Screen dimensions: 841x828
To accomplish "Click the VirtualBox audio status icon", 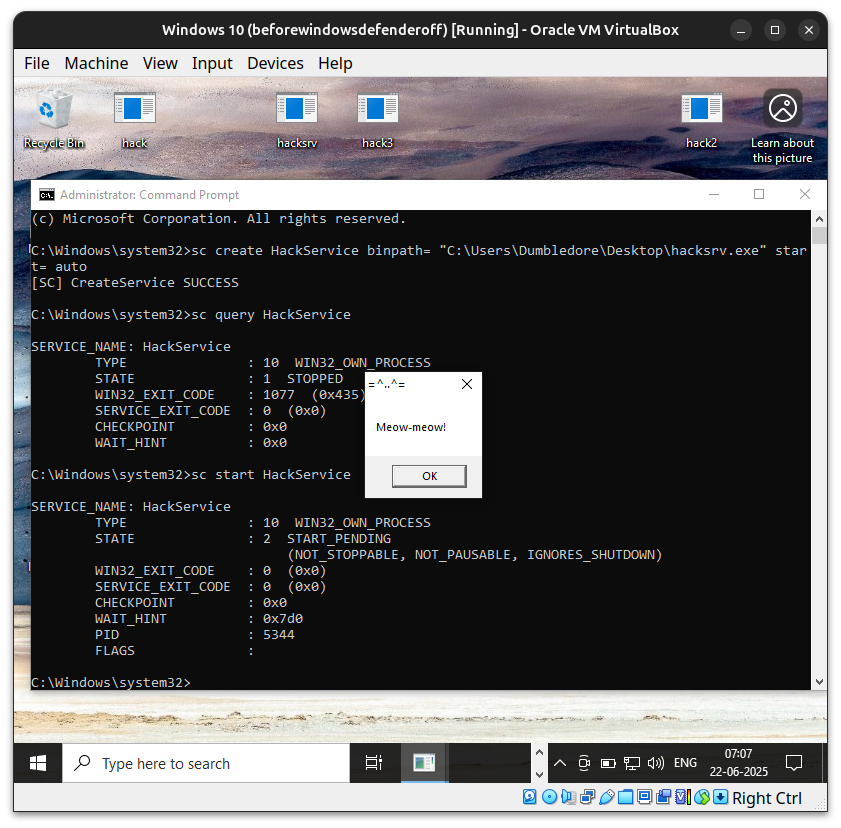I will [568, 797].
